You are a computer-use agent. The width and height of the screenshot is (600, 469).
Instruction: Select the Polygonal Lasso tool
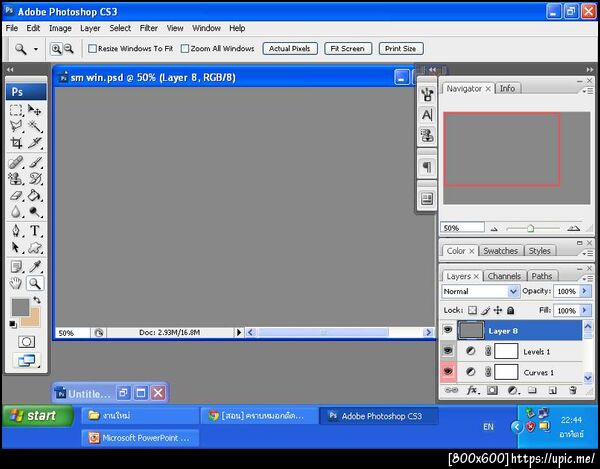coord(16,126)
